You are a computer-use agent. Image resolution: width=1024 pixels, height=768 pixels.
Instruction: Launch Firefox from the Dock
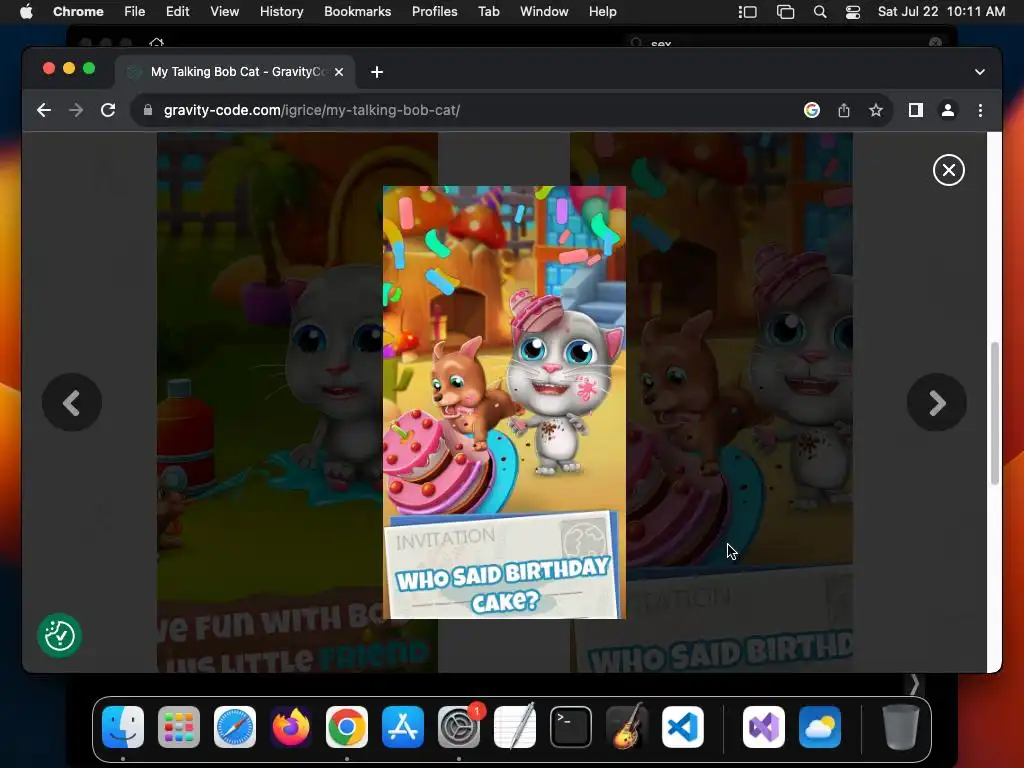point(291,727)
